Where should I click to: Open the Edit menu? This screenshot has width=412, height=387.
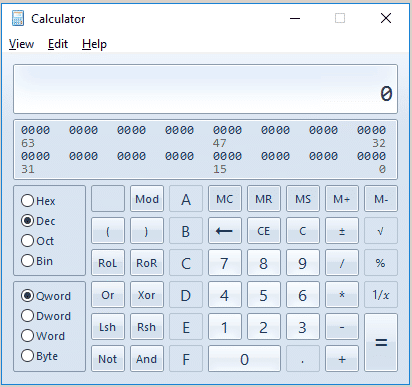tap(58, 44)
